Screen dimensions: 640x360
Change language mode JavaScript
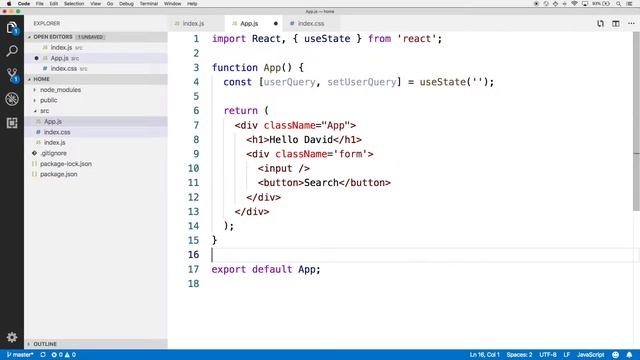(590, 355)
